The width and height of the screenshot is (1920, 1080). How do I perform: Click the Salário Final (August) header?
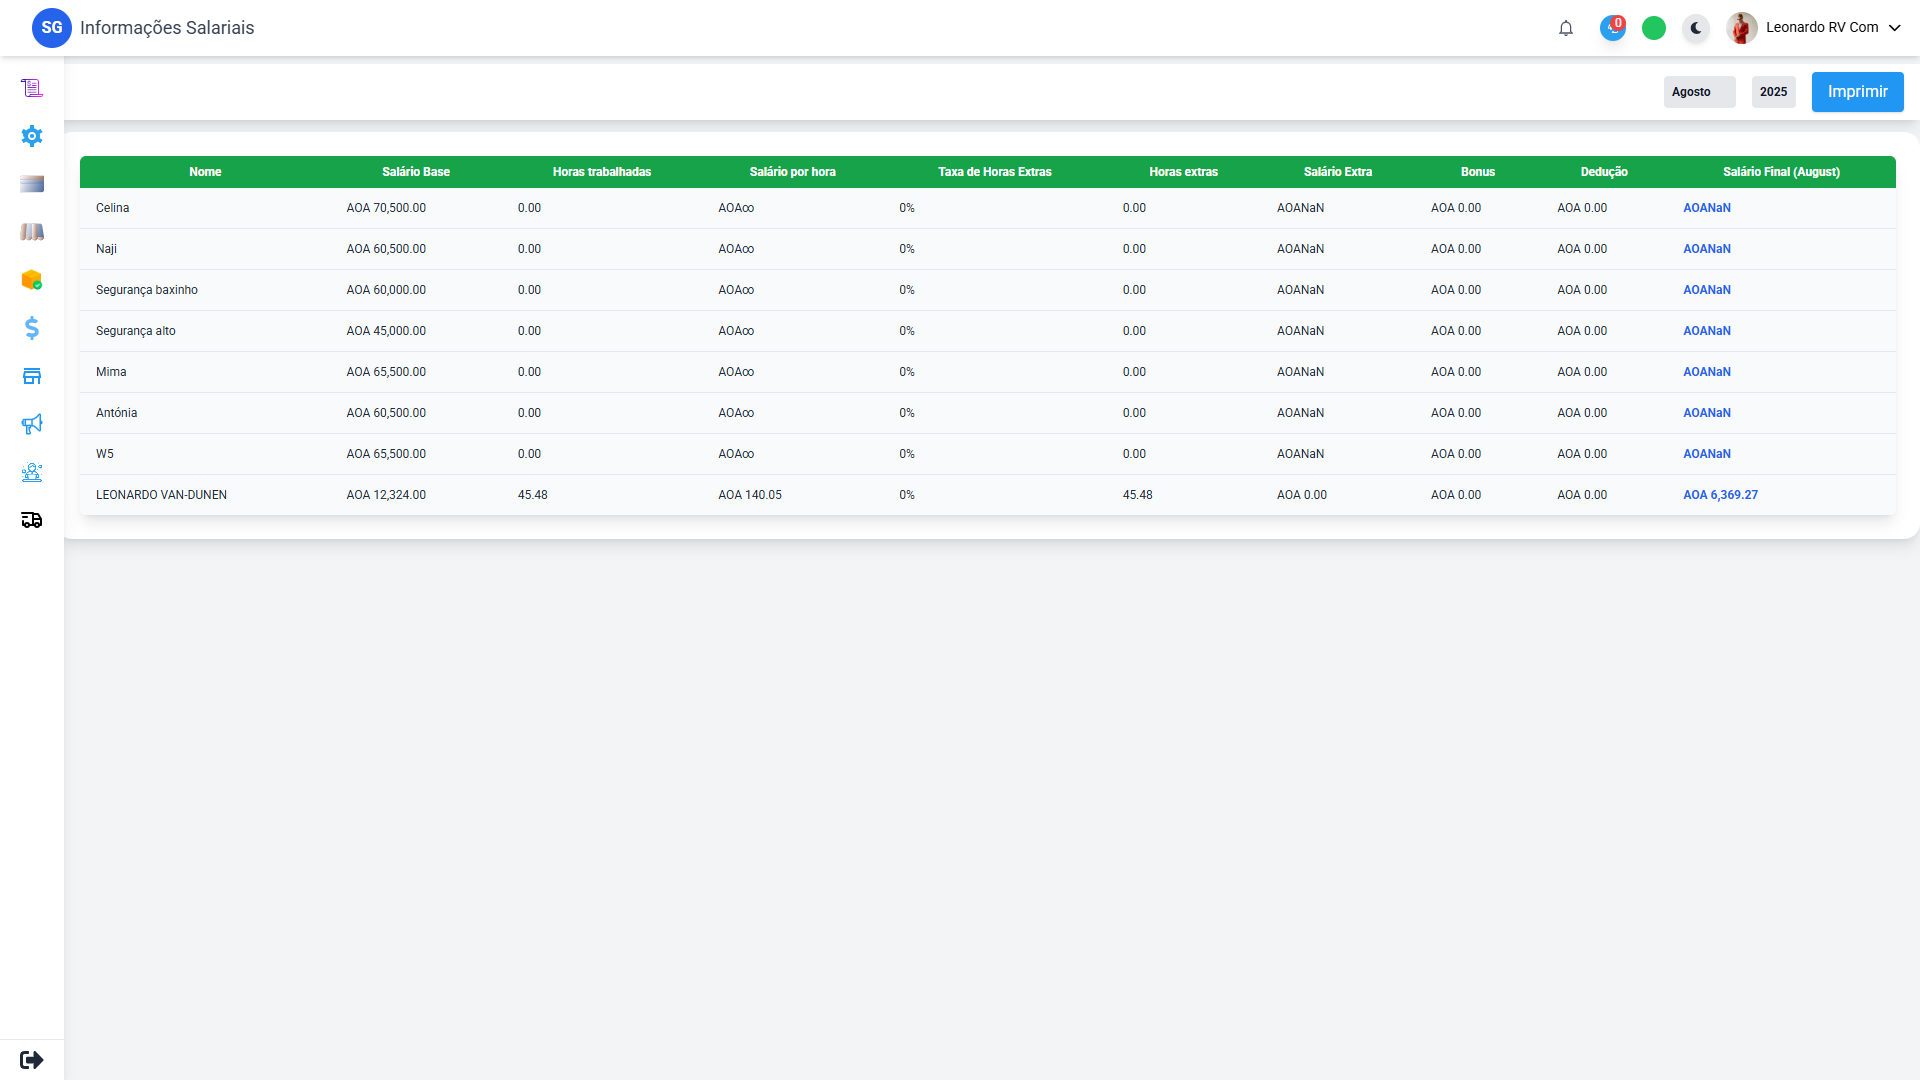(x=1781, y=172)
